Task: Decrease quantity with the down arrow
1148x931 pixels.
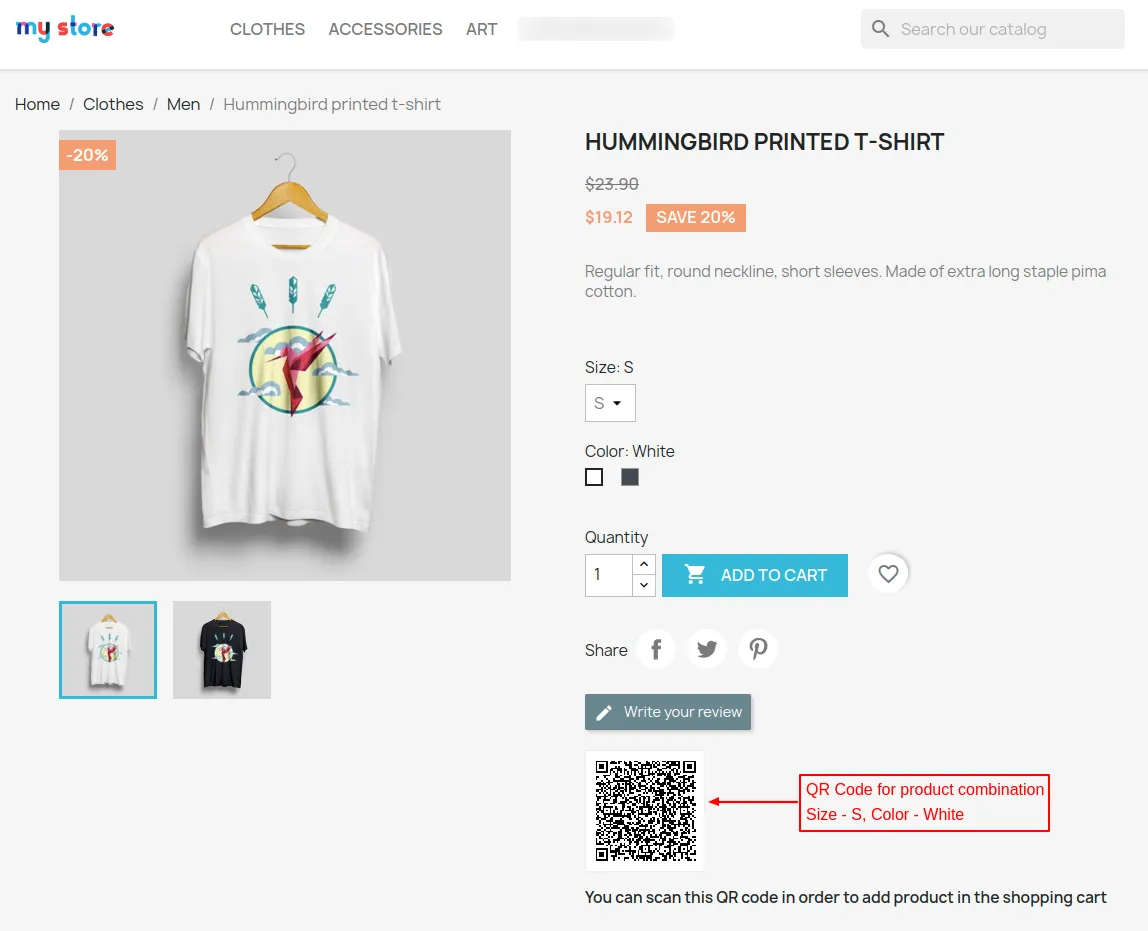Action: click(x=644, y=585)
